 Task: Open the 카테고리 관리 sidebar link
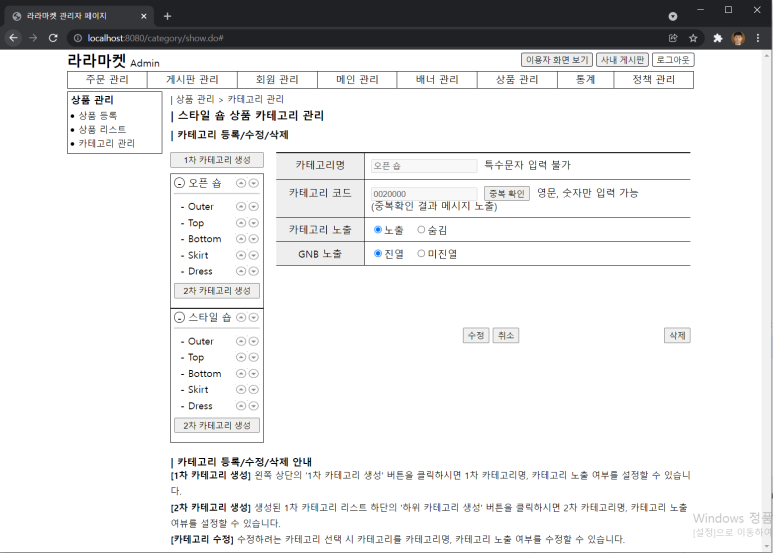106,143
